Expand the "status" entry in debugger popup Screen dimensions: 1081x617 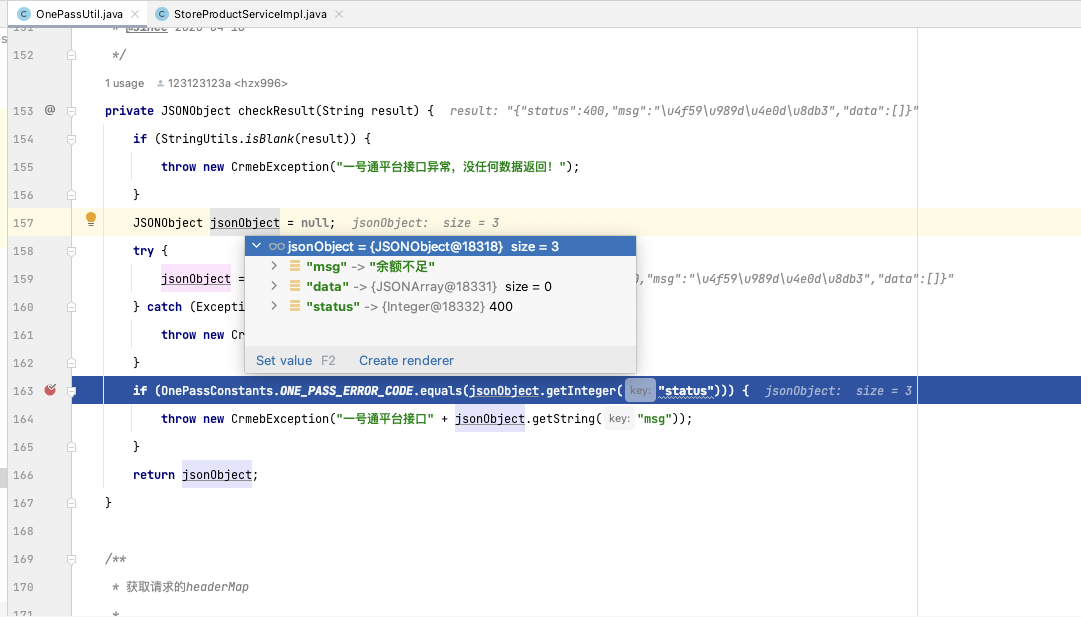[x=275, y=306]
